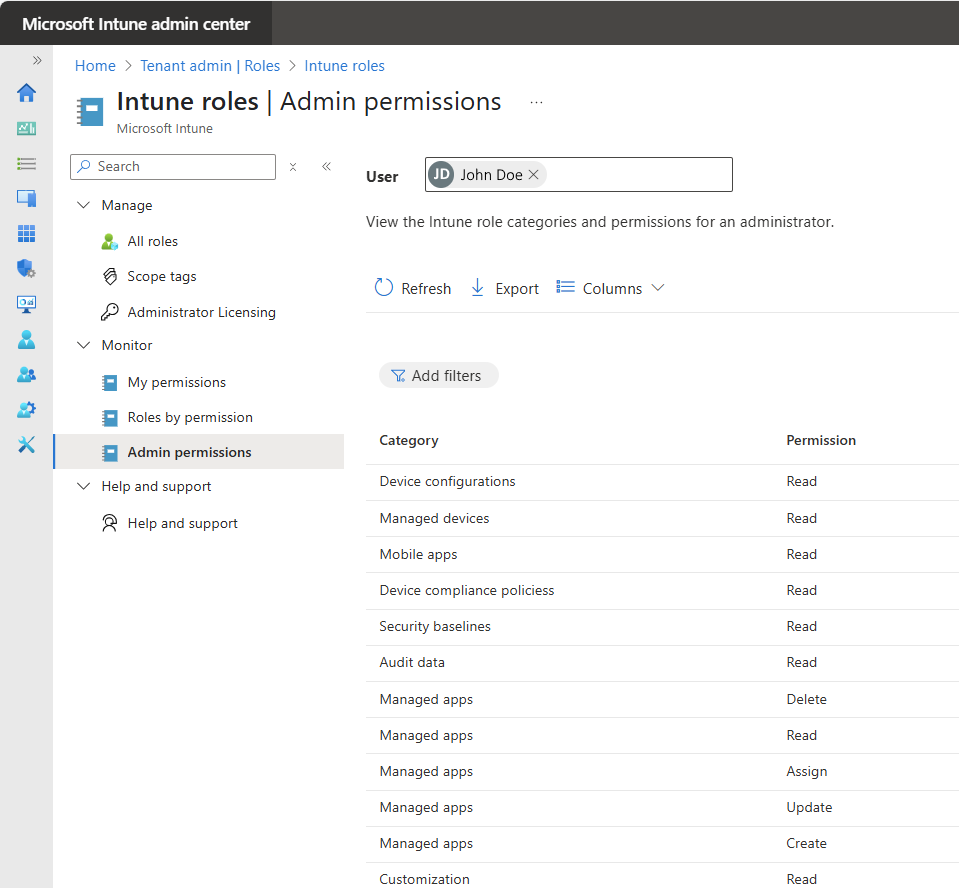Open the Dashboard icon in left rail

27,128
